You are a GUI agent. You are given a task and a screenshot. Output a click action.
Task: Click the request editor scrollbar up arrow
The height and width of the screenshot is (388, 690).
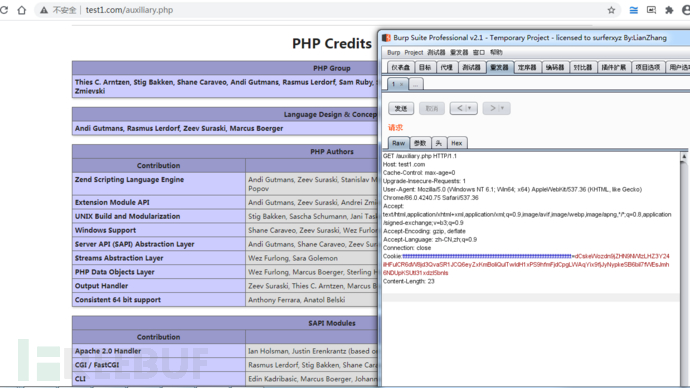point(684,156)
